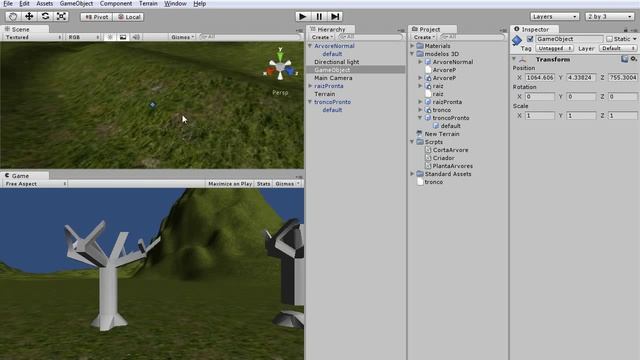Select the Move tool
The image size is (640, 360).
point(29,16)
